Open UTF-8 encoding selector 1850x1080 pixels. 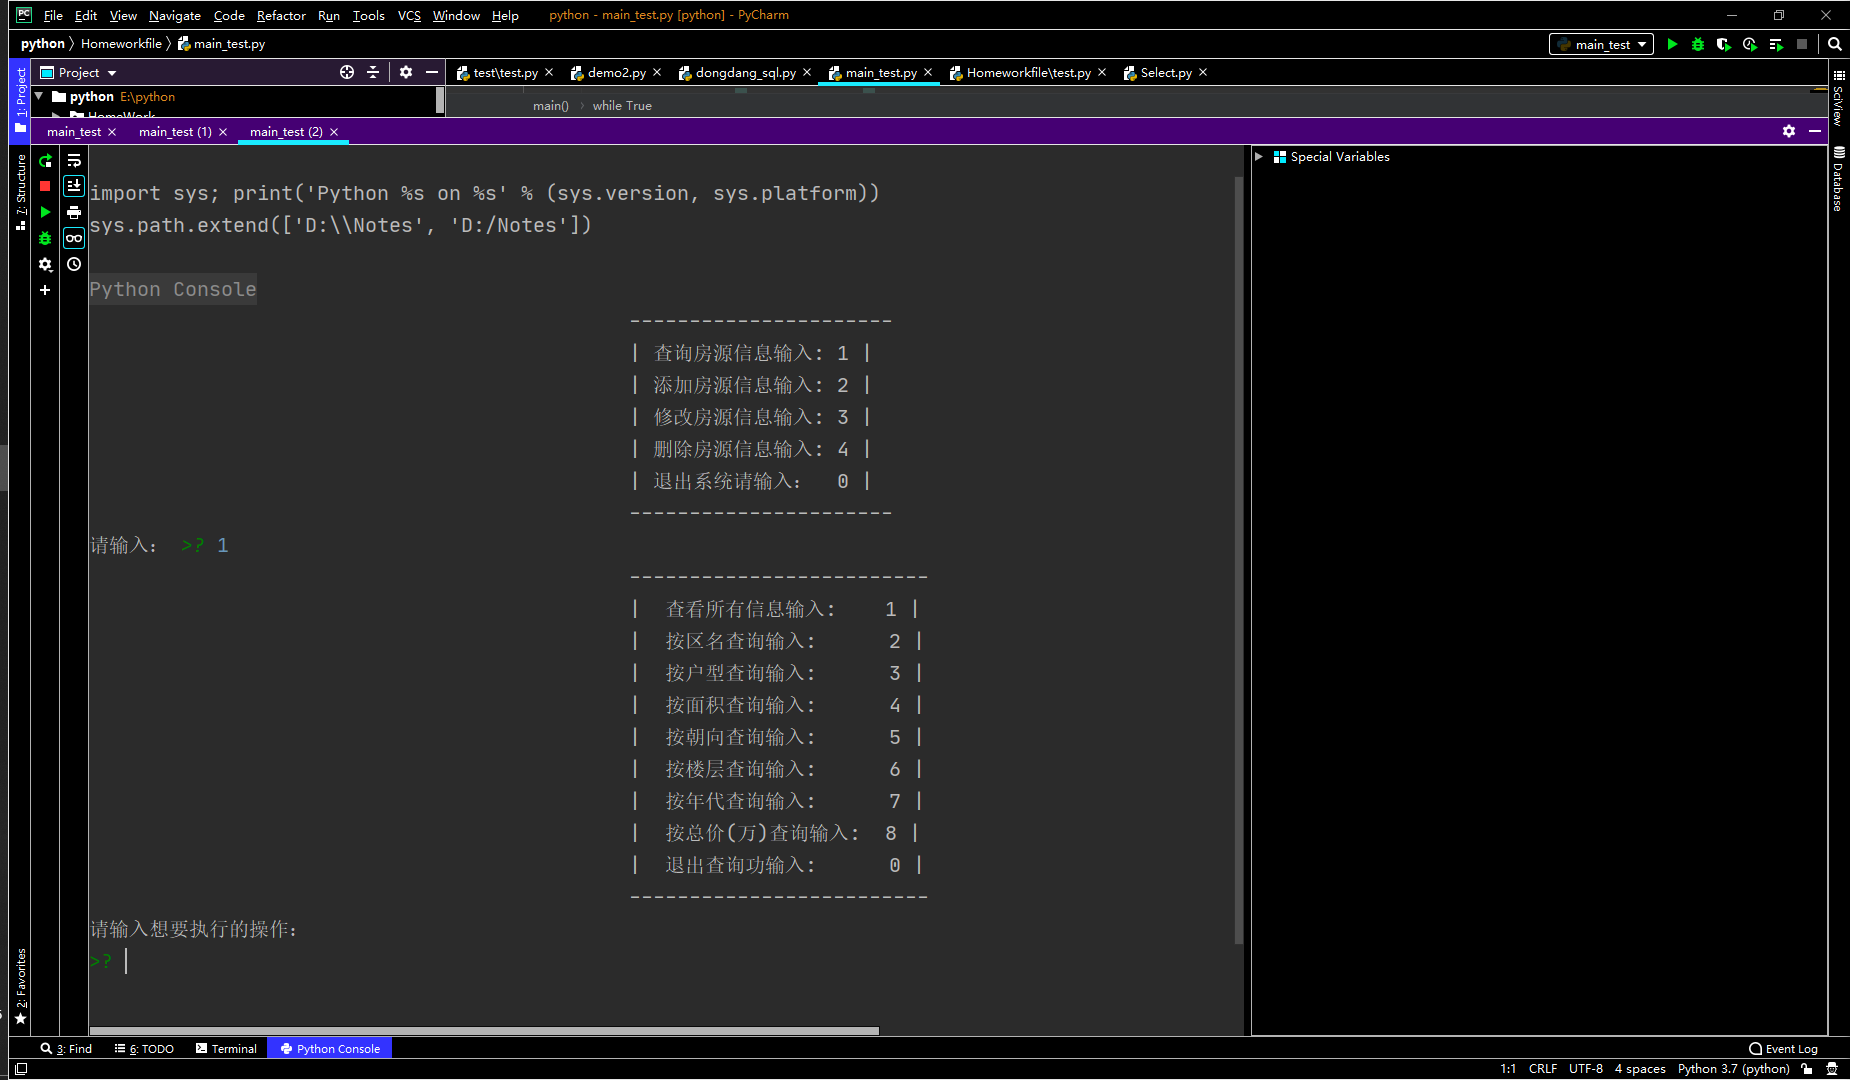(1585, 1069)
